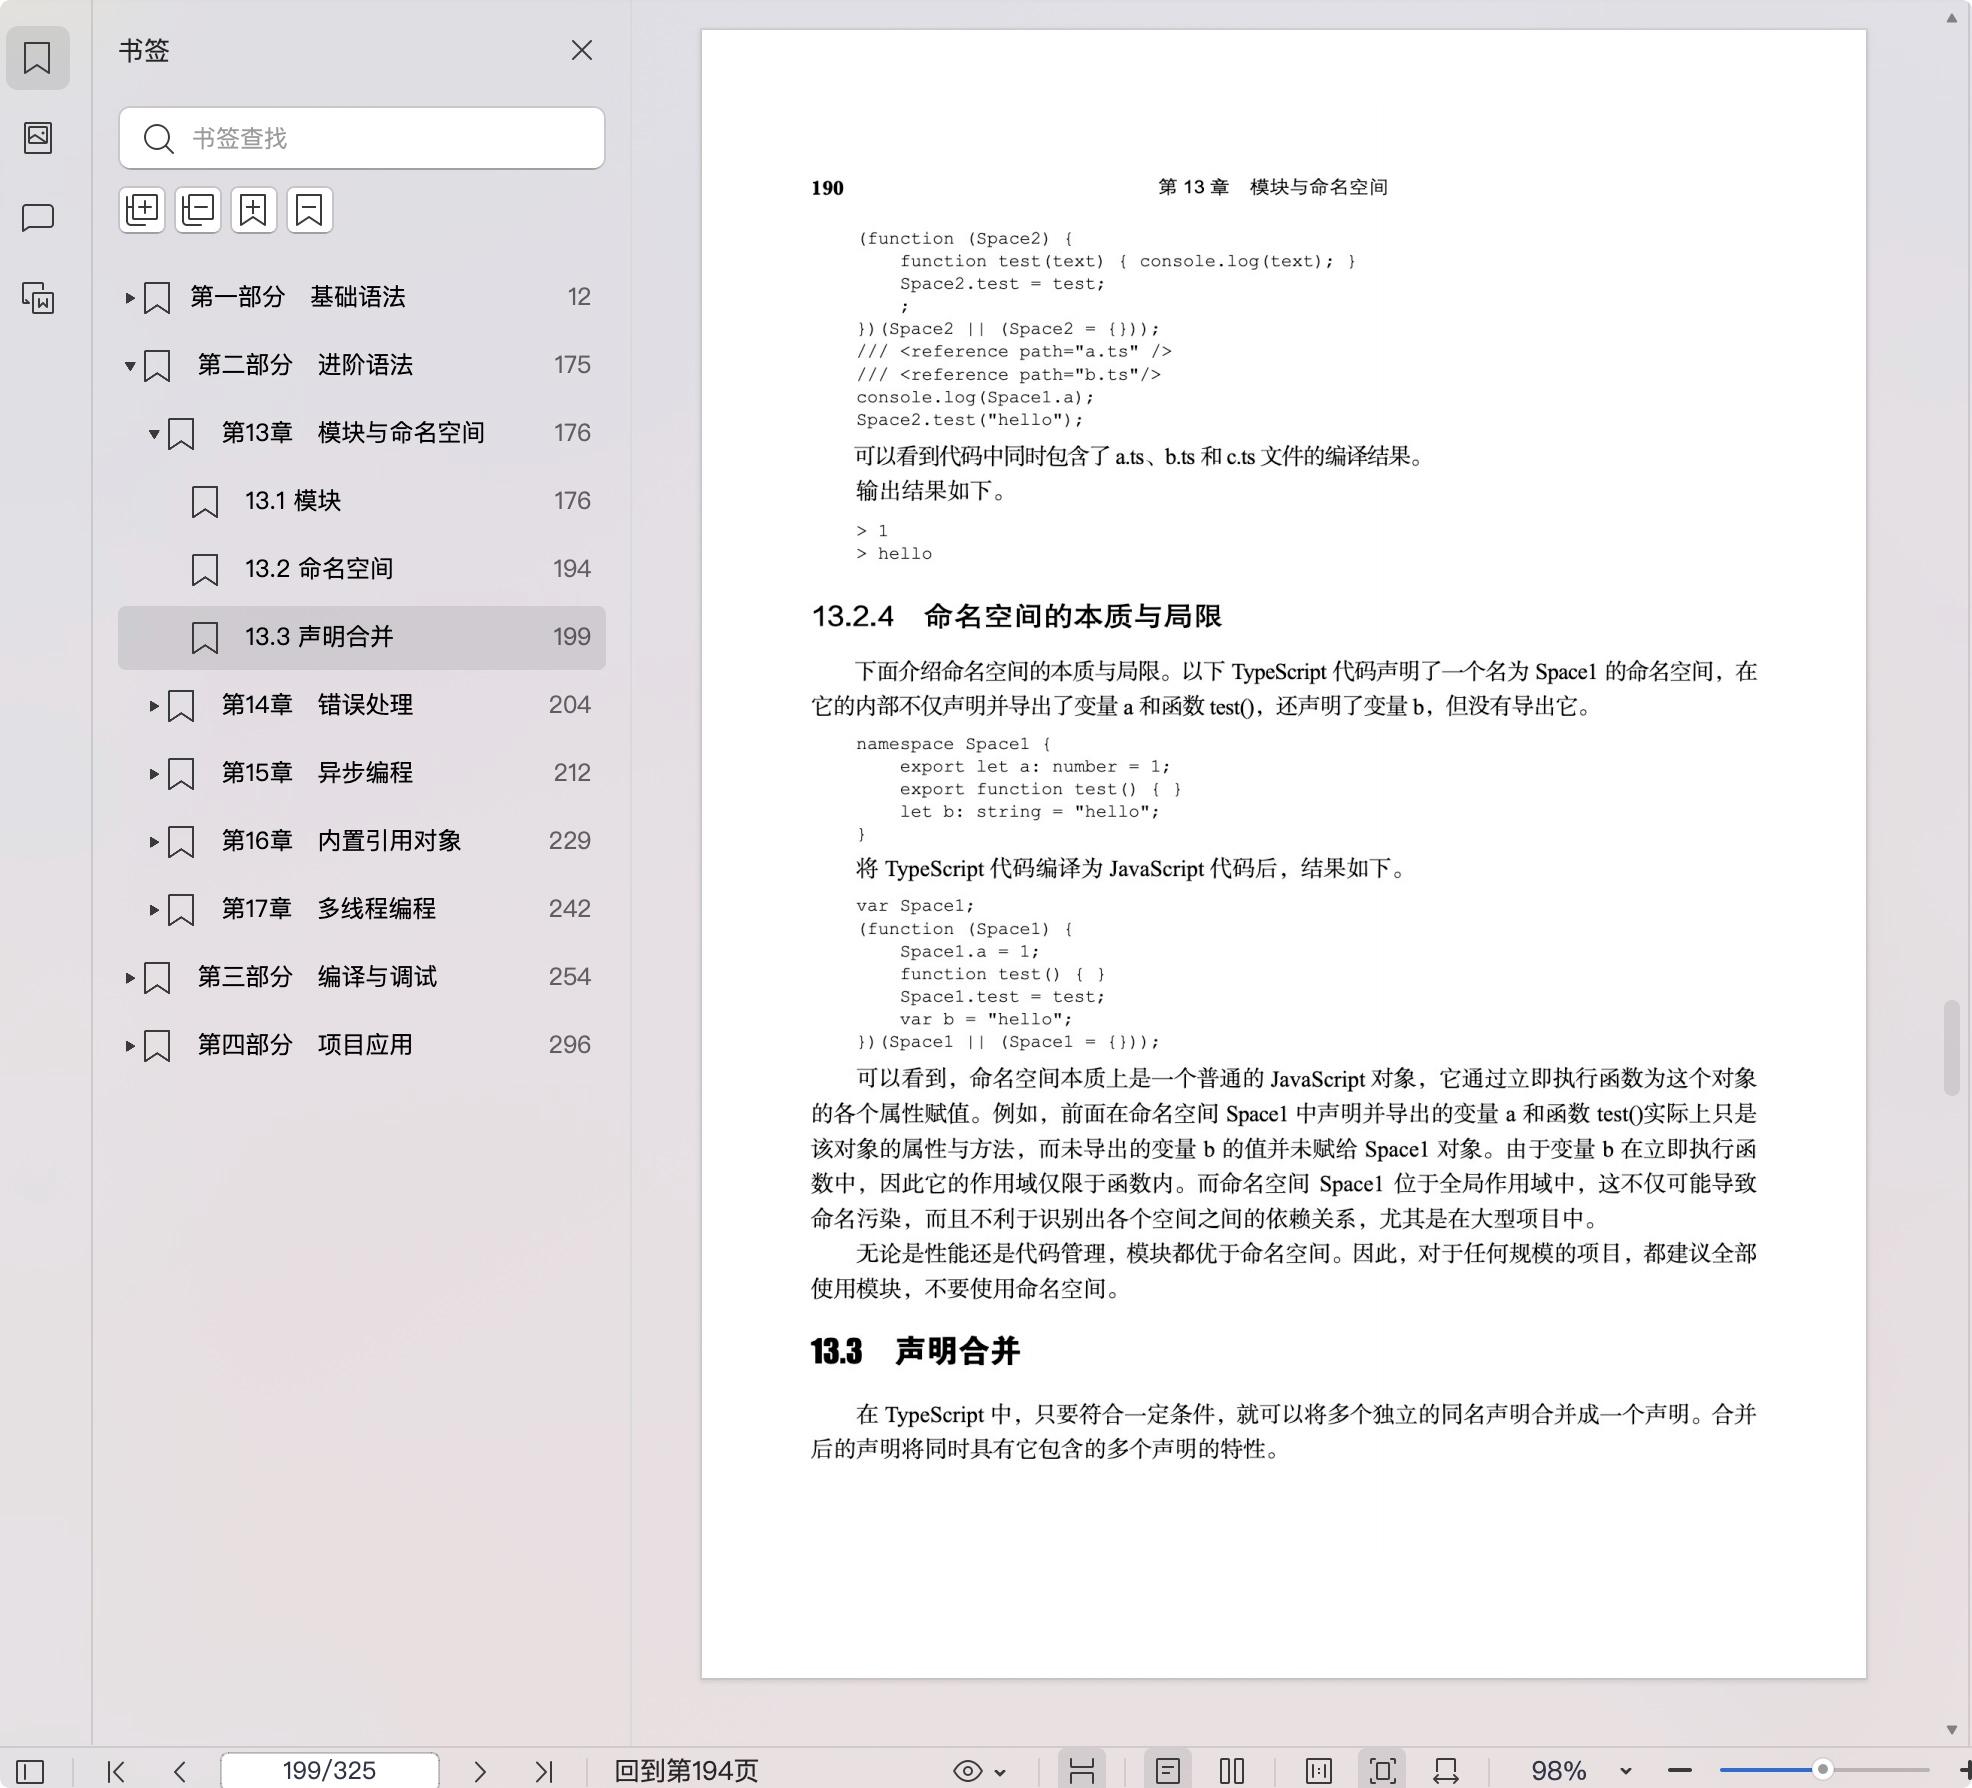Click scrollbar up arrow

[1951, 18]
